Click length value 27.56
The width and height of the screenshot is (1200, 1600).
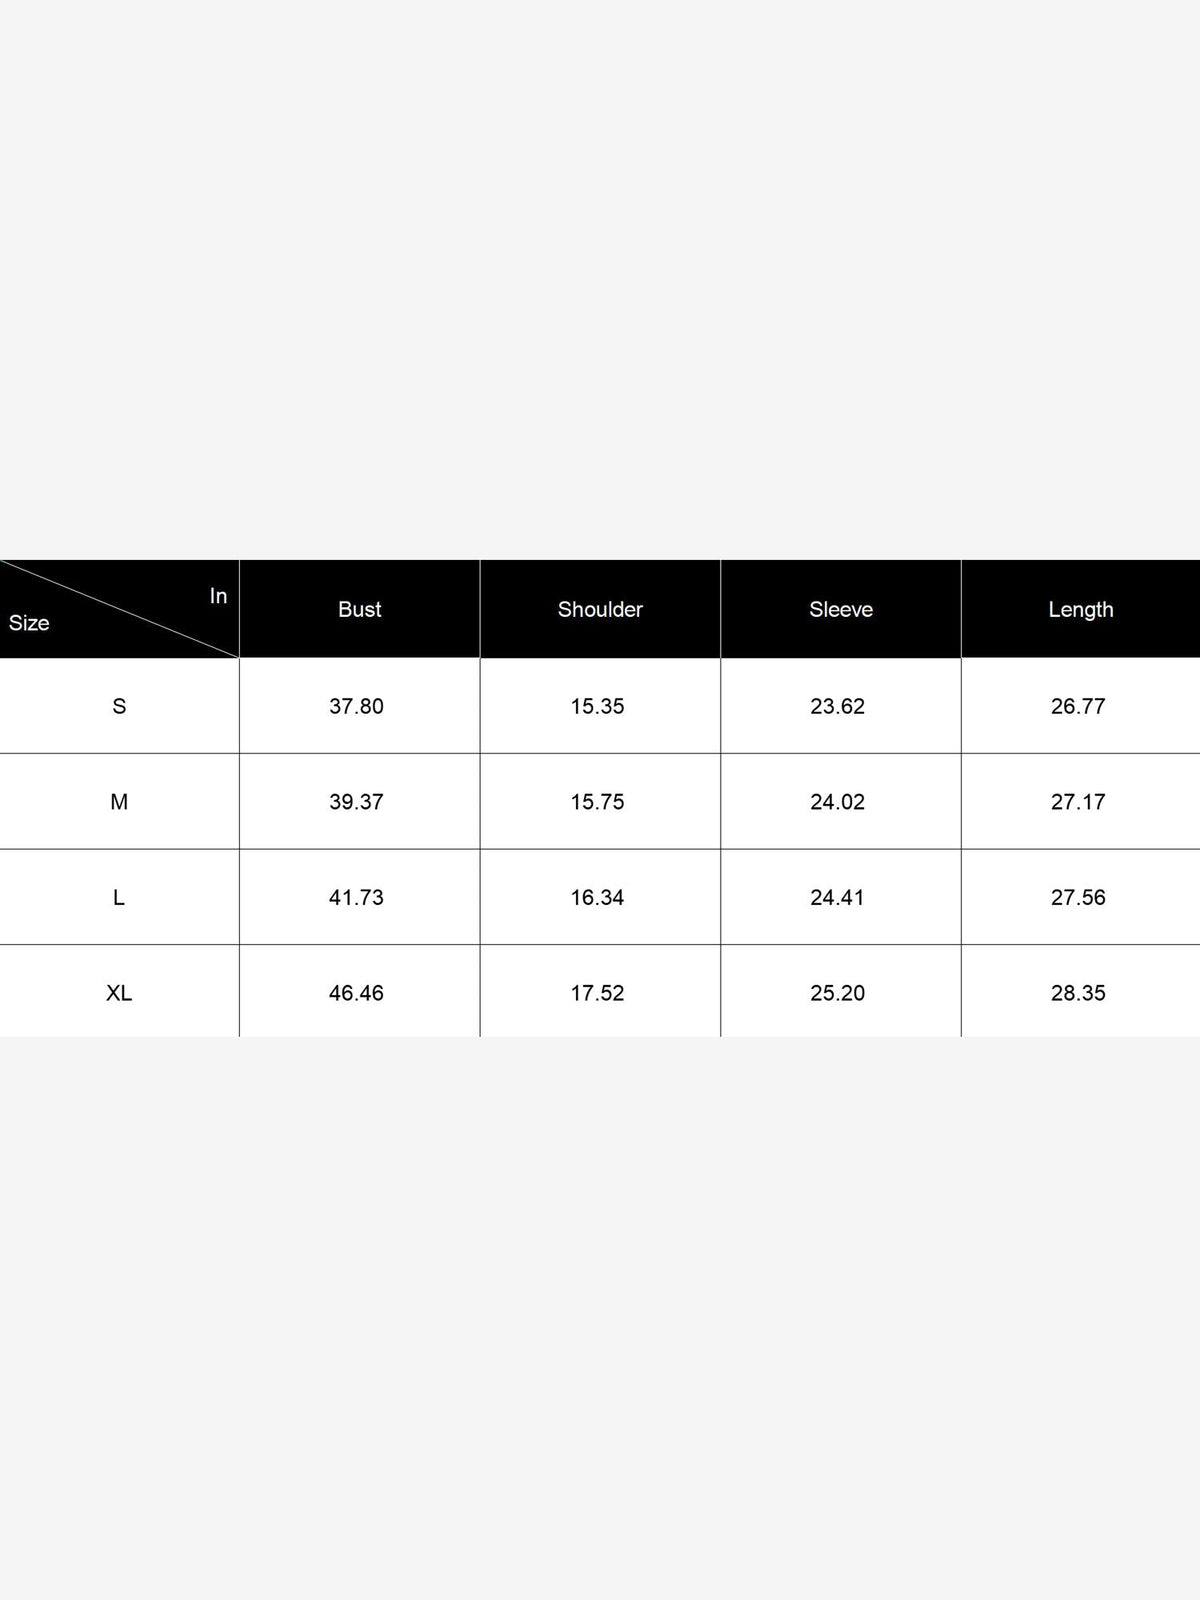point(1078,898)
